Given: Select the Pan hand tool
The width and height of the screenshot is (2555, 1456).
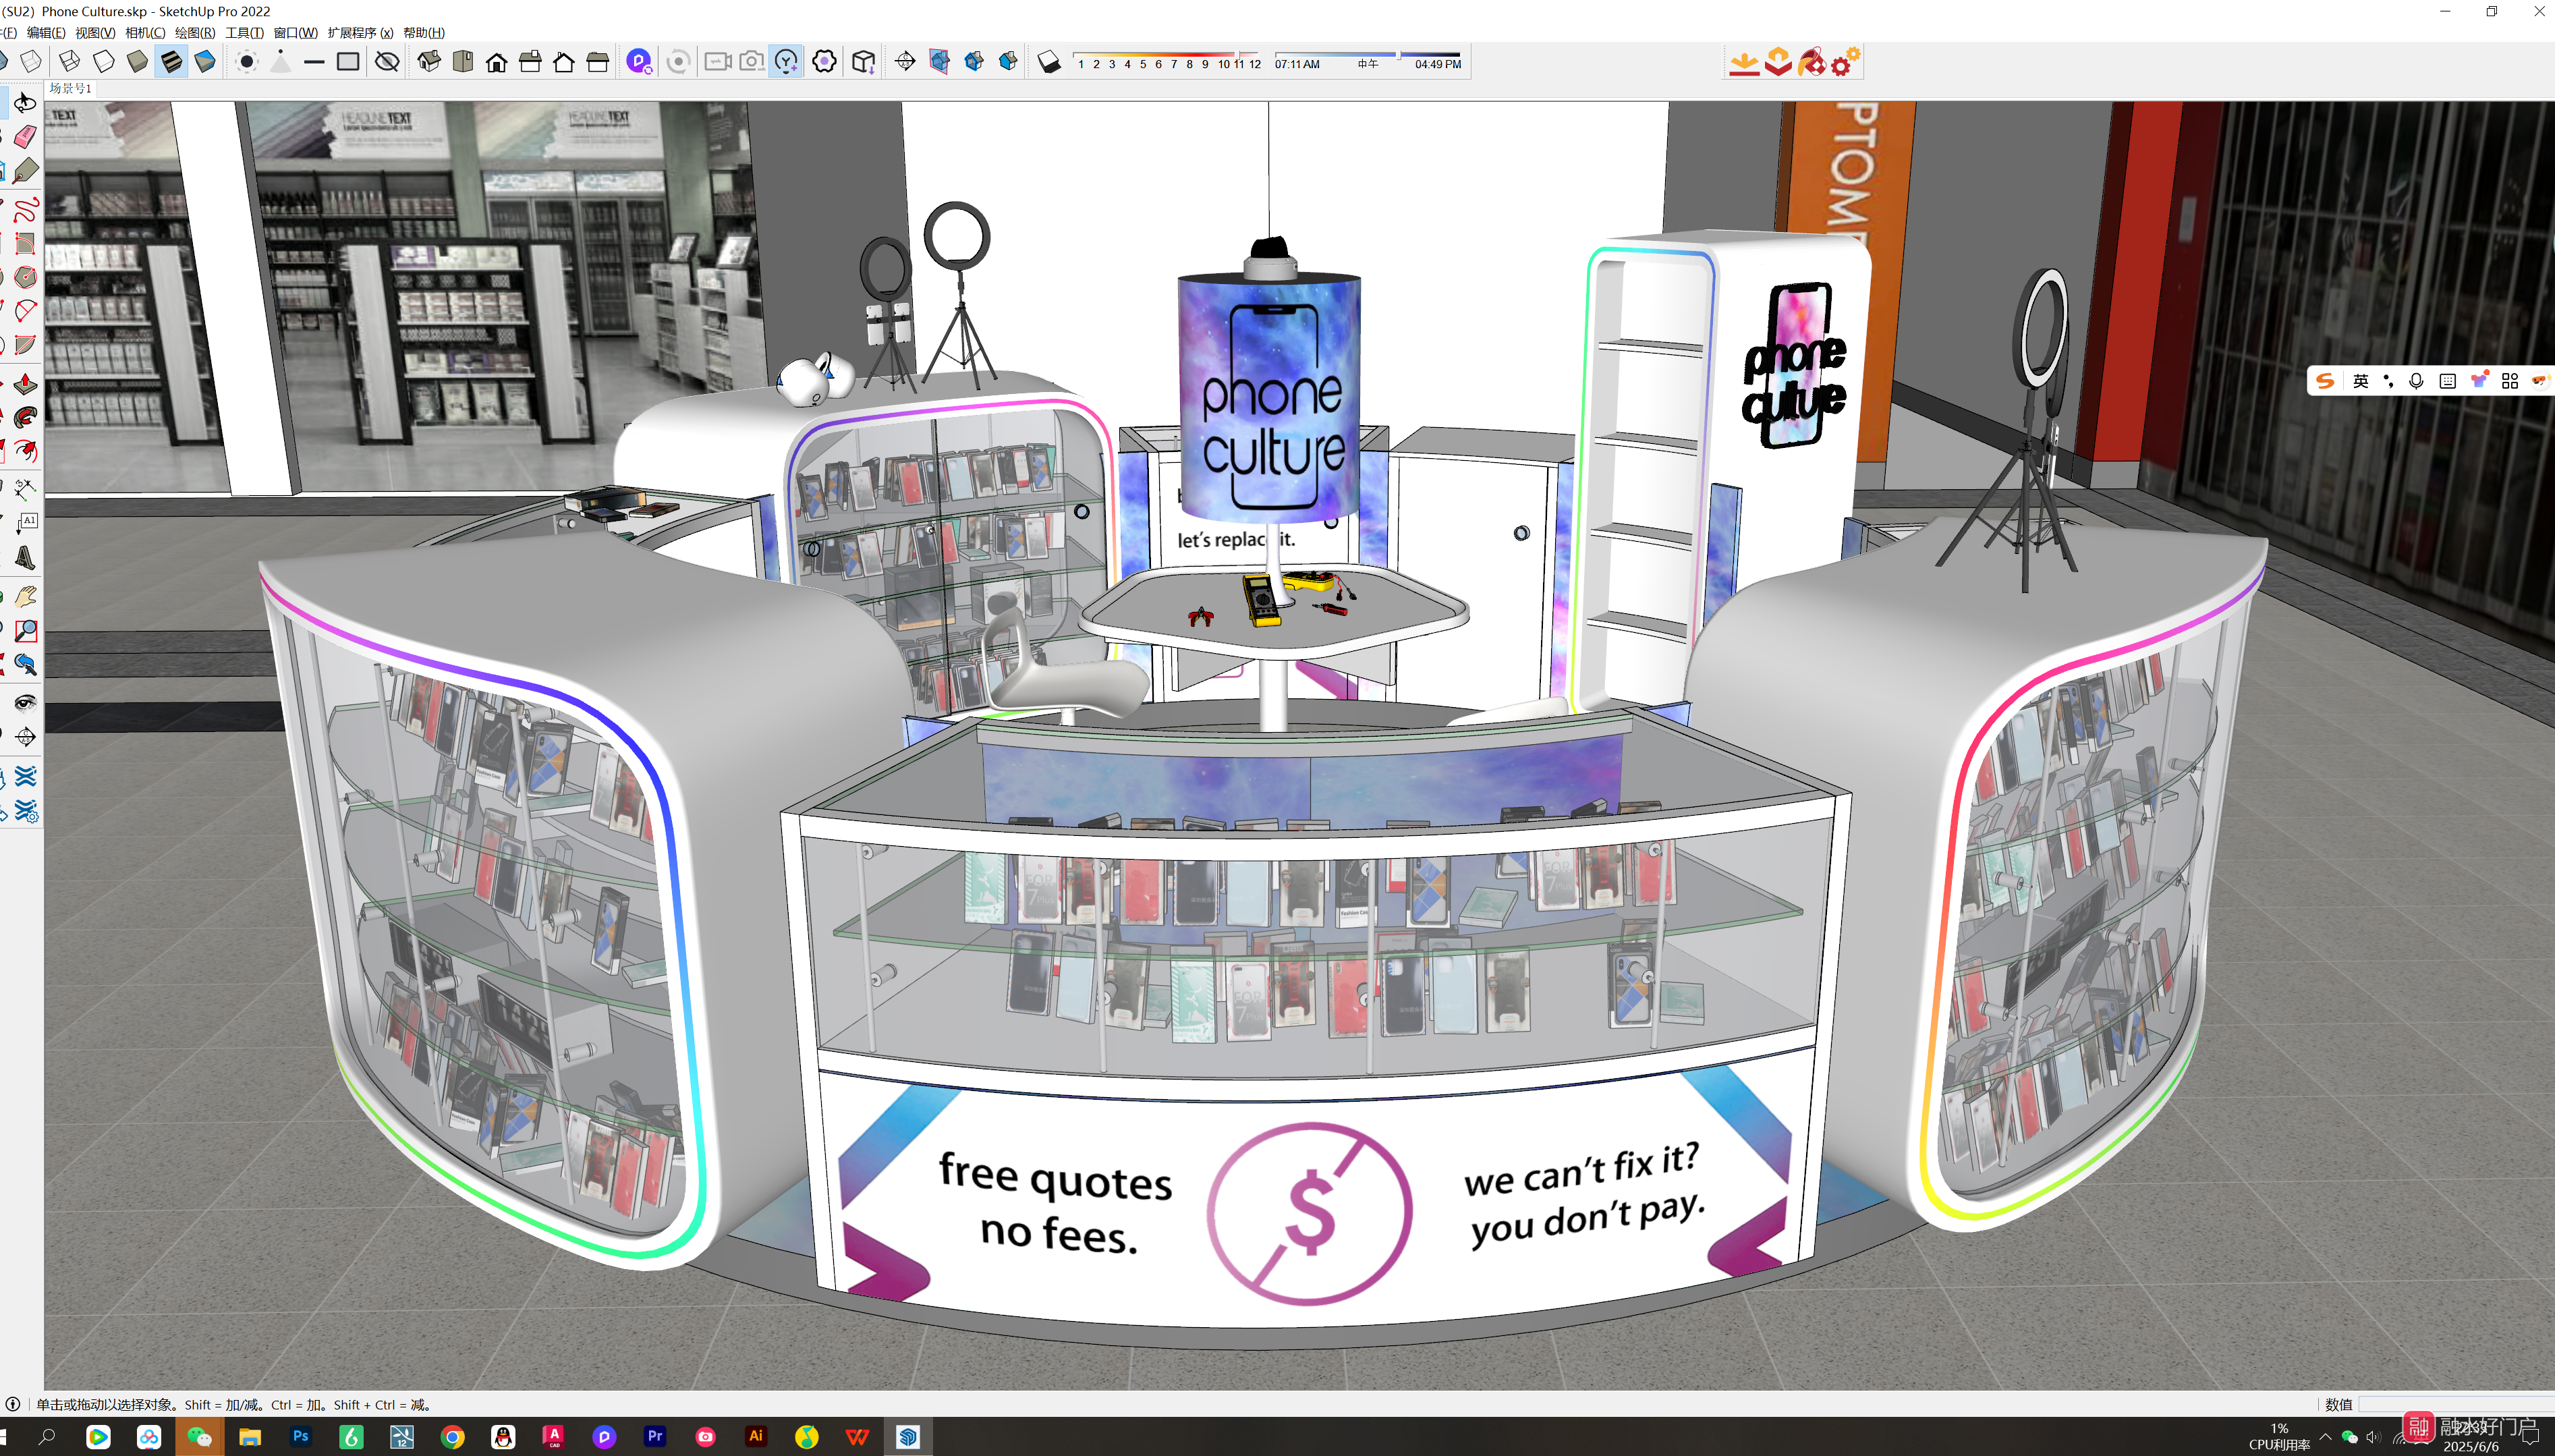Looking at the screenshot, I should (25, 597).
